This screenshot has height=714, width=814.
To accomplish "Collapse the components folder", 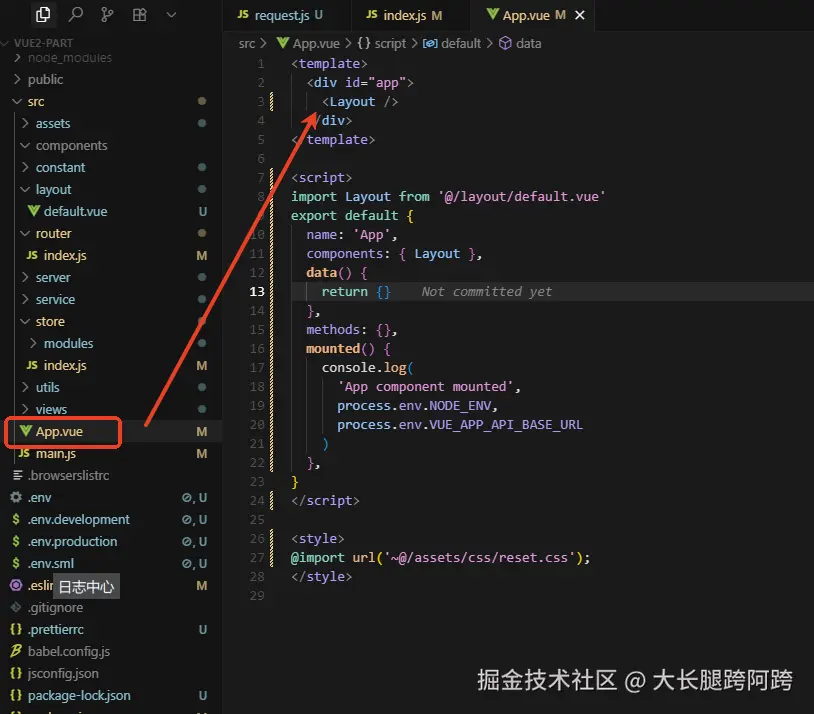I will click(71, 145).
